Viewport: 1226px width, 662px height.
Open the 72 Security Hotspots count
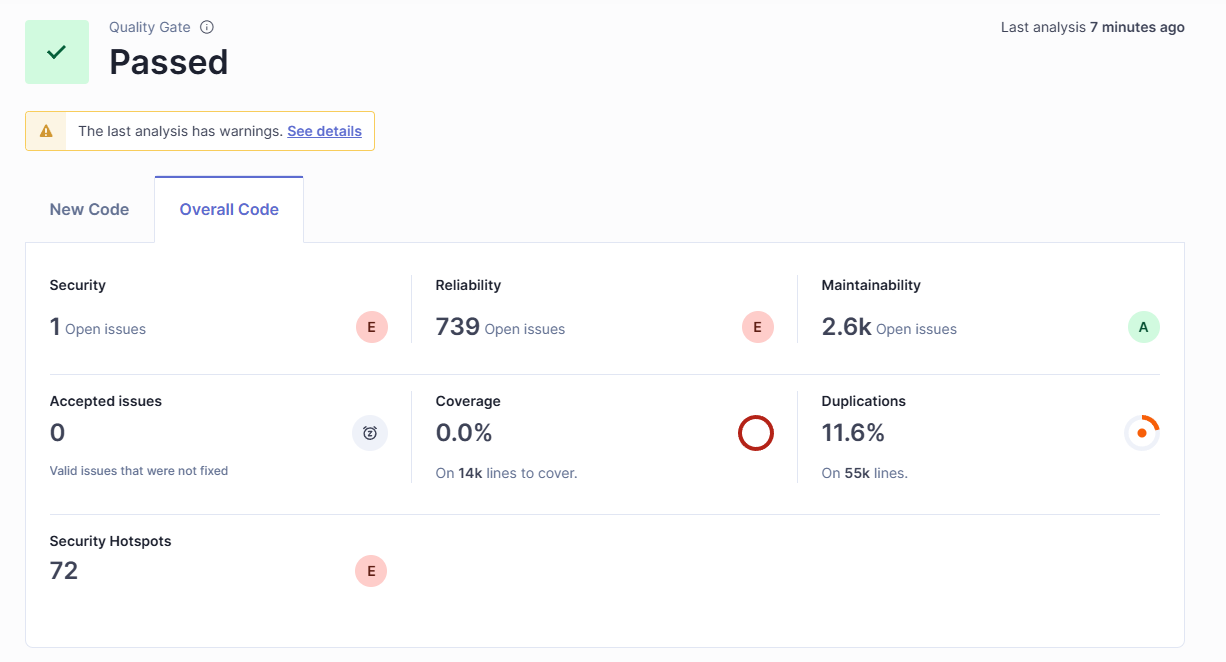pos(64,571)
